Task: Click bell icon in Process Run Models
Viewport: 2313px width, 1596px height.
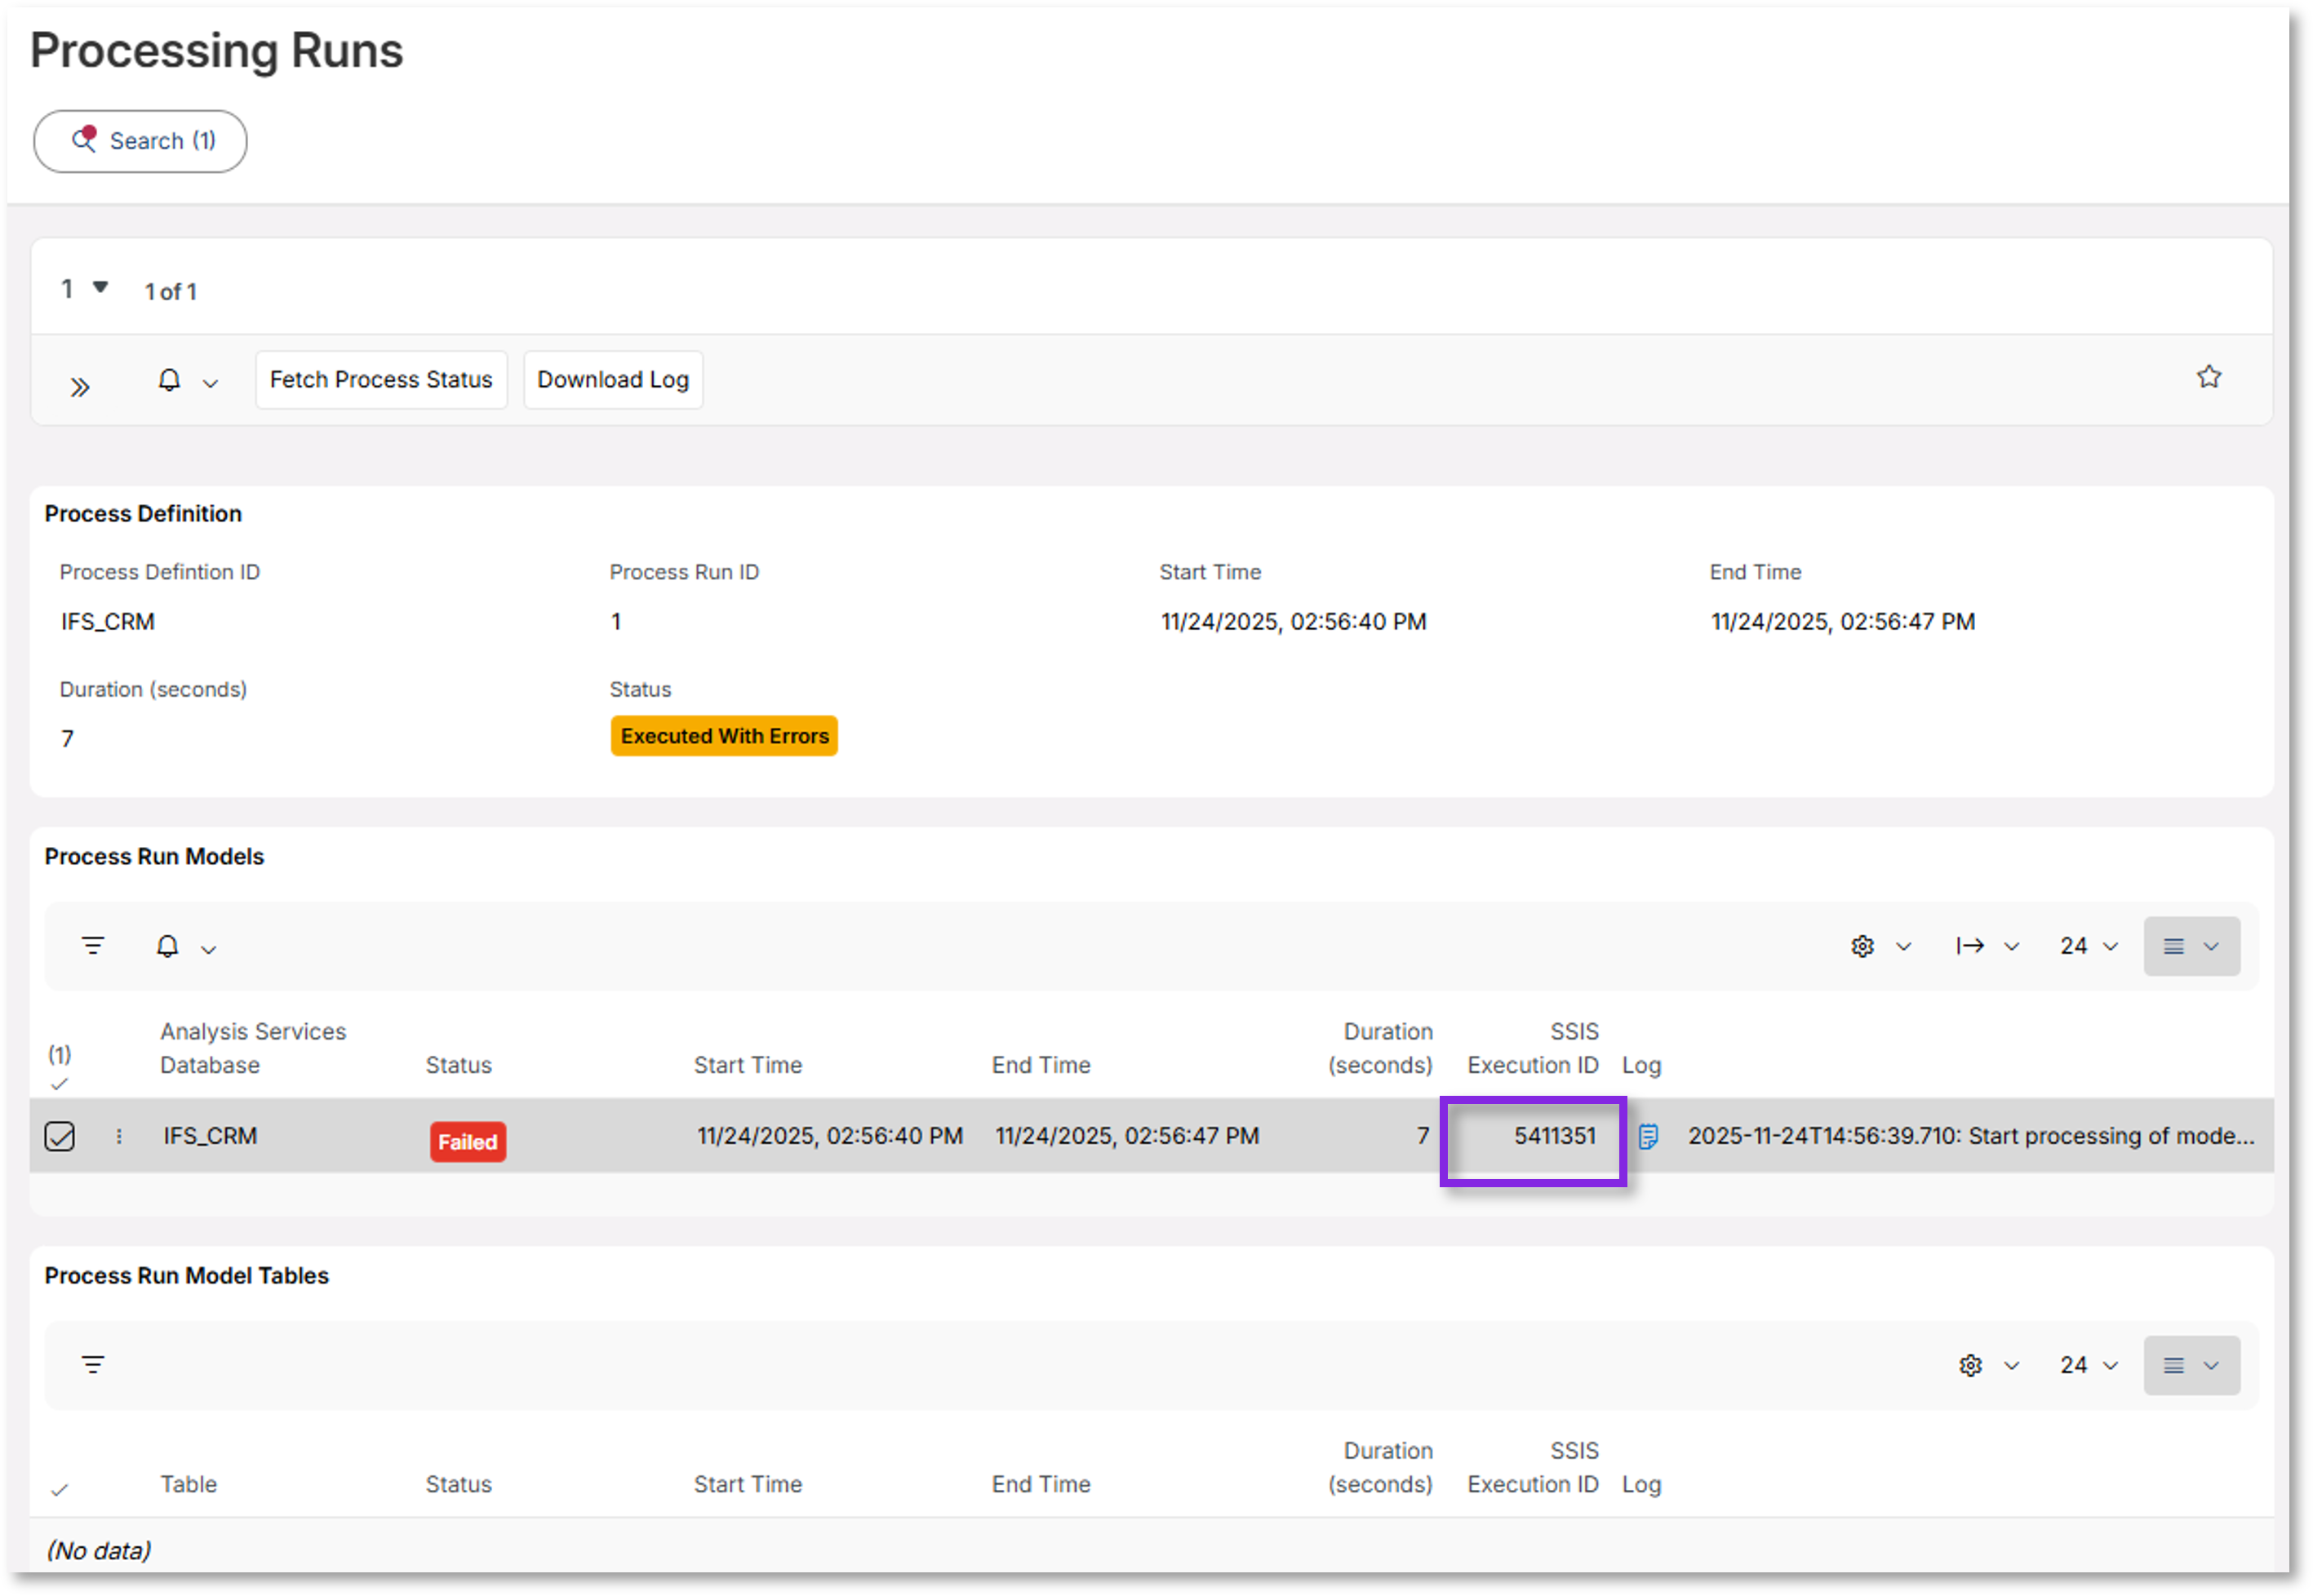Action: click(x=167, y=946)
